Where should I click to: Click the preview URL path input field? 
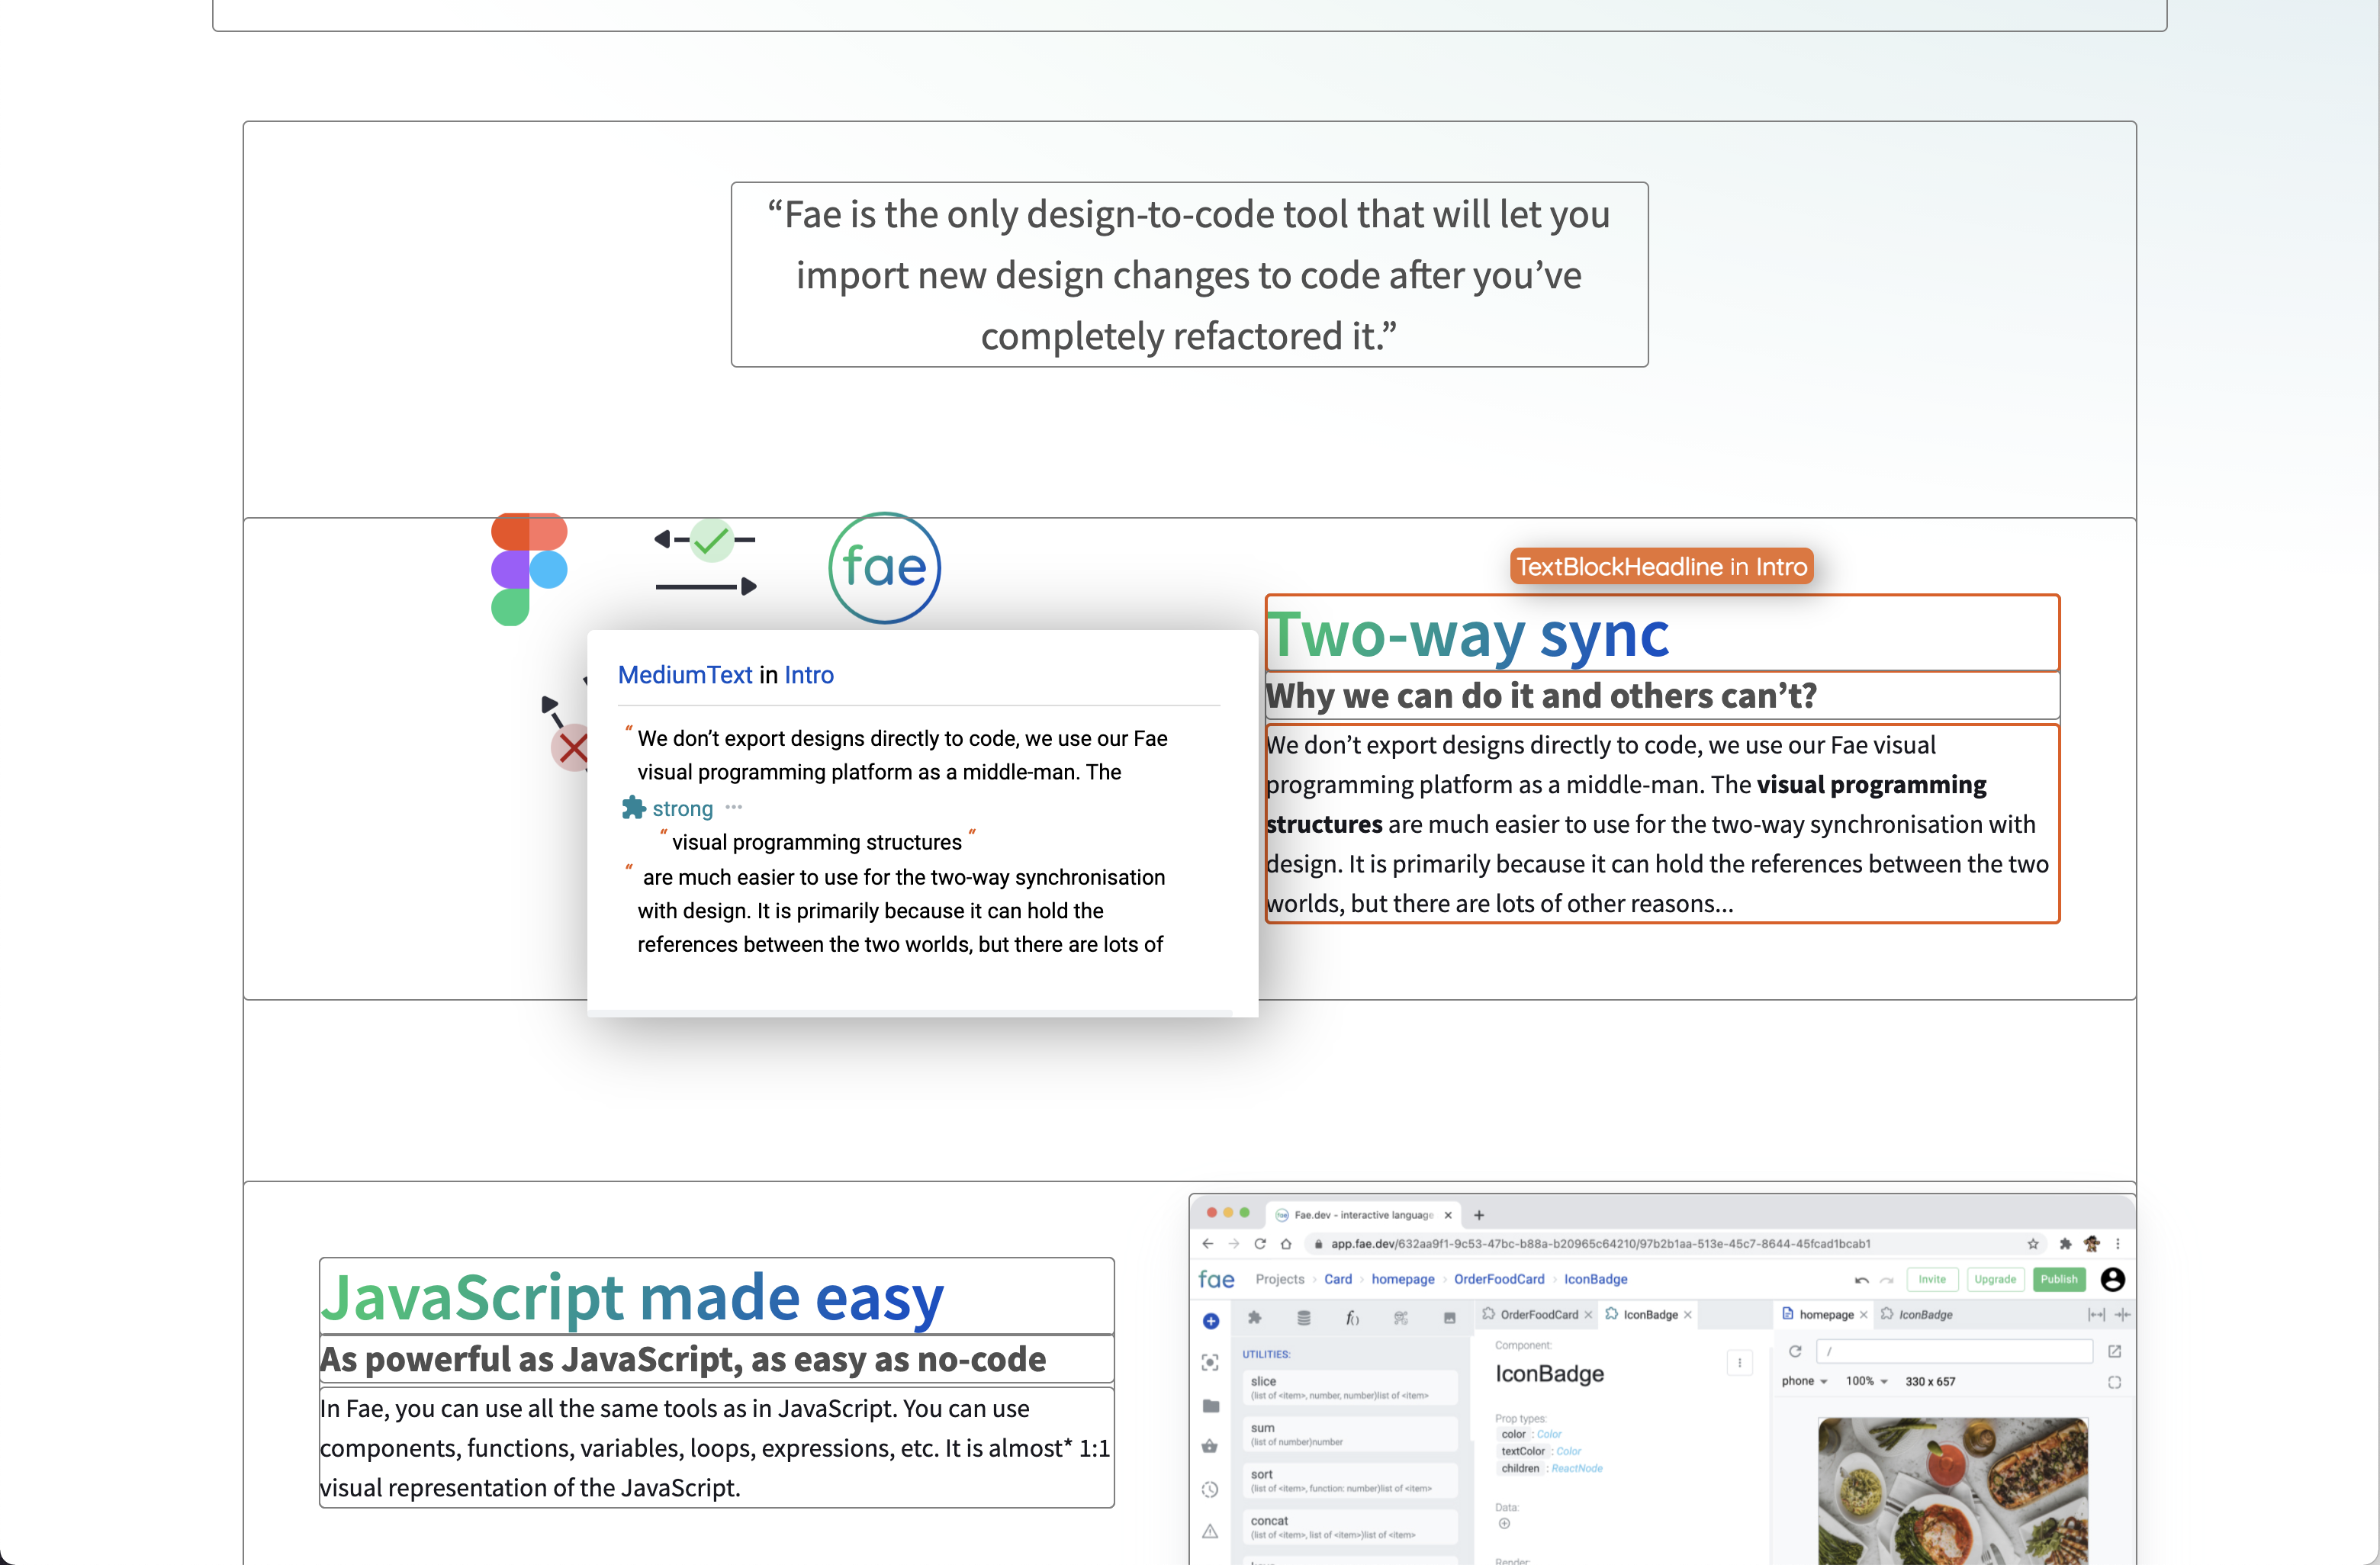coord(1954,1351)
